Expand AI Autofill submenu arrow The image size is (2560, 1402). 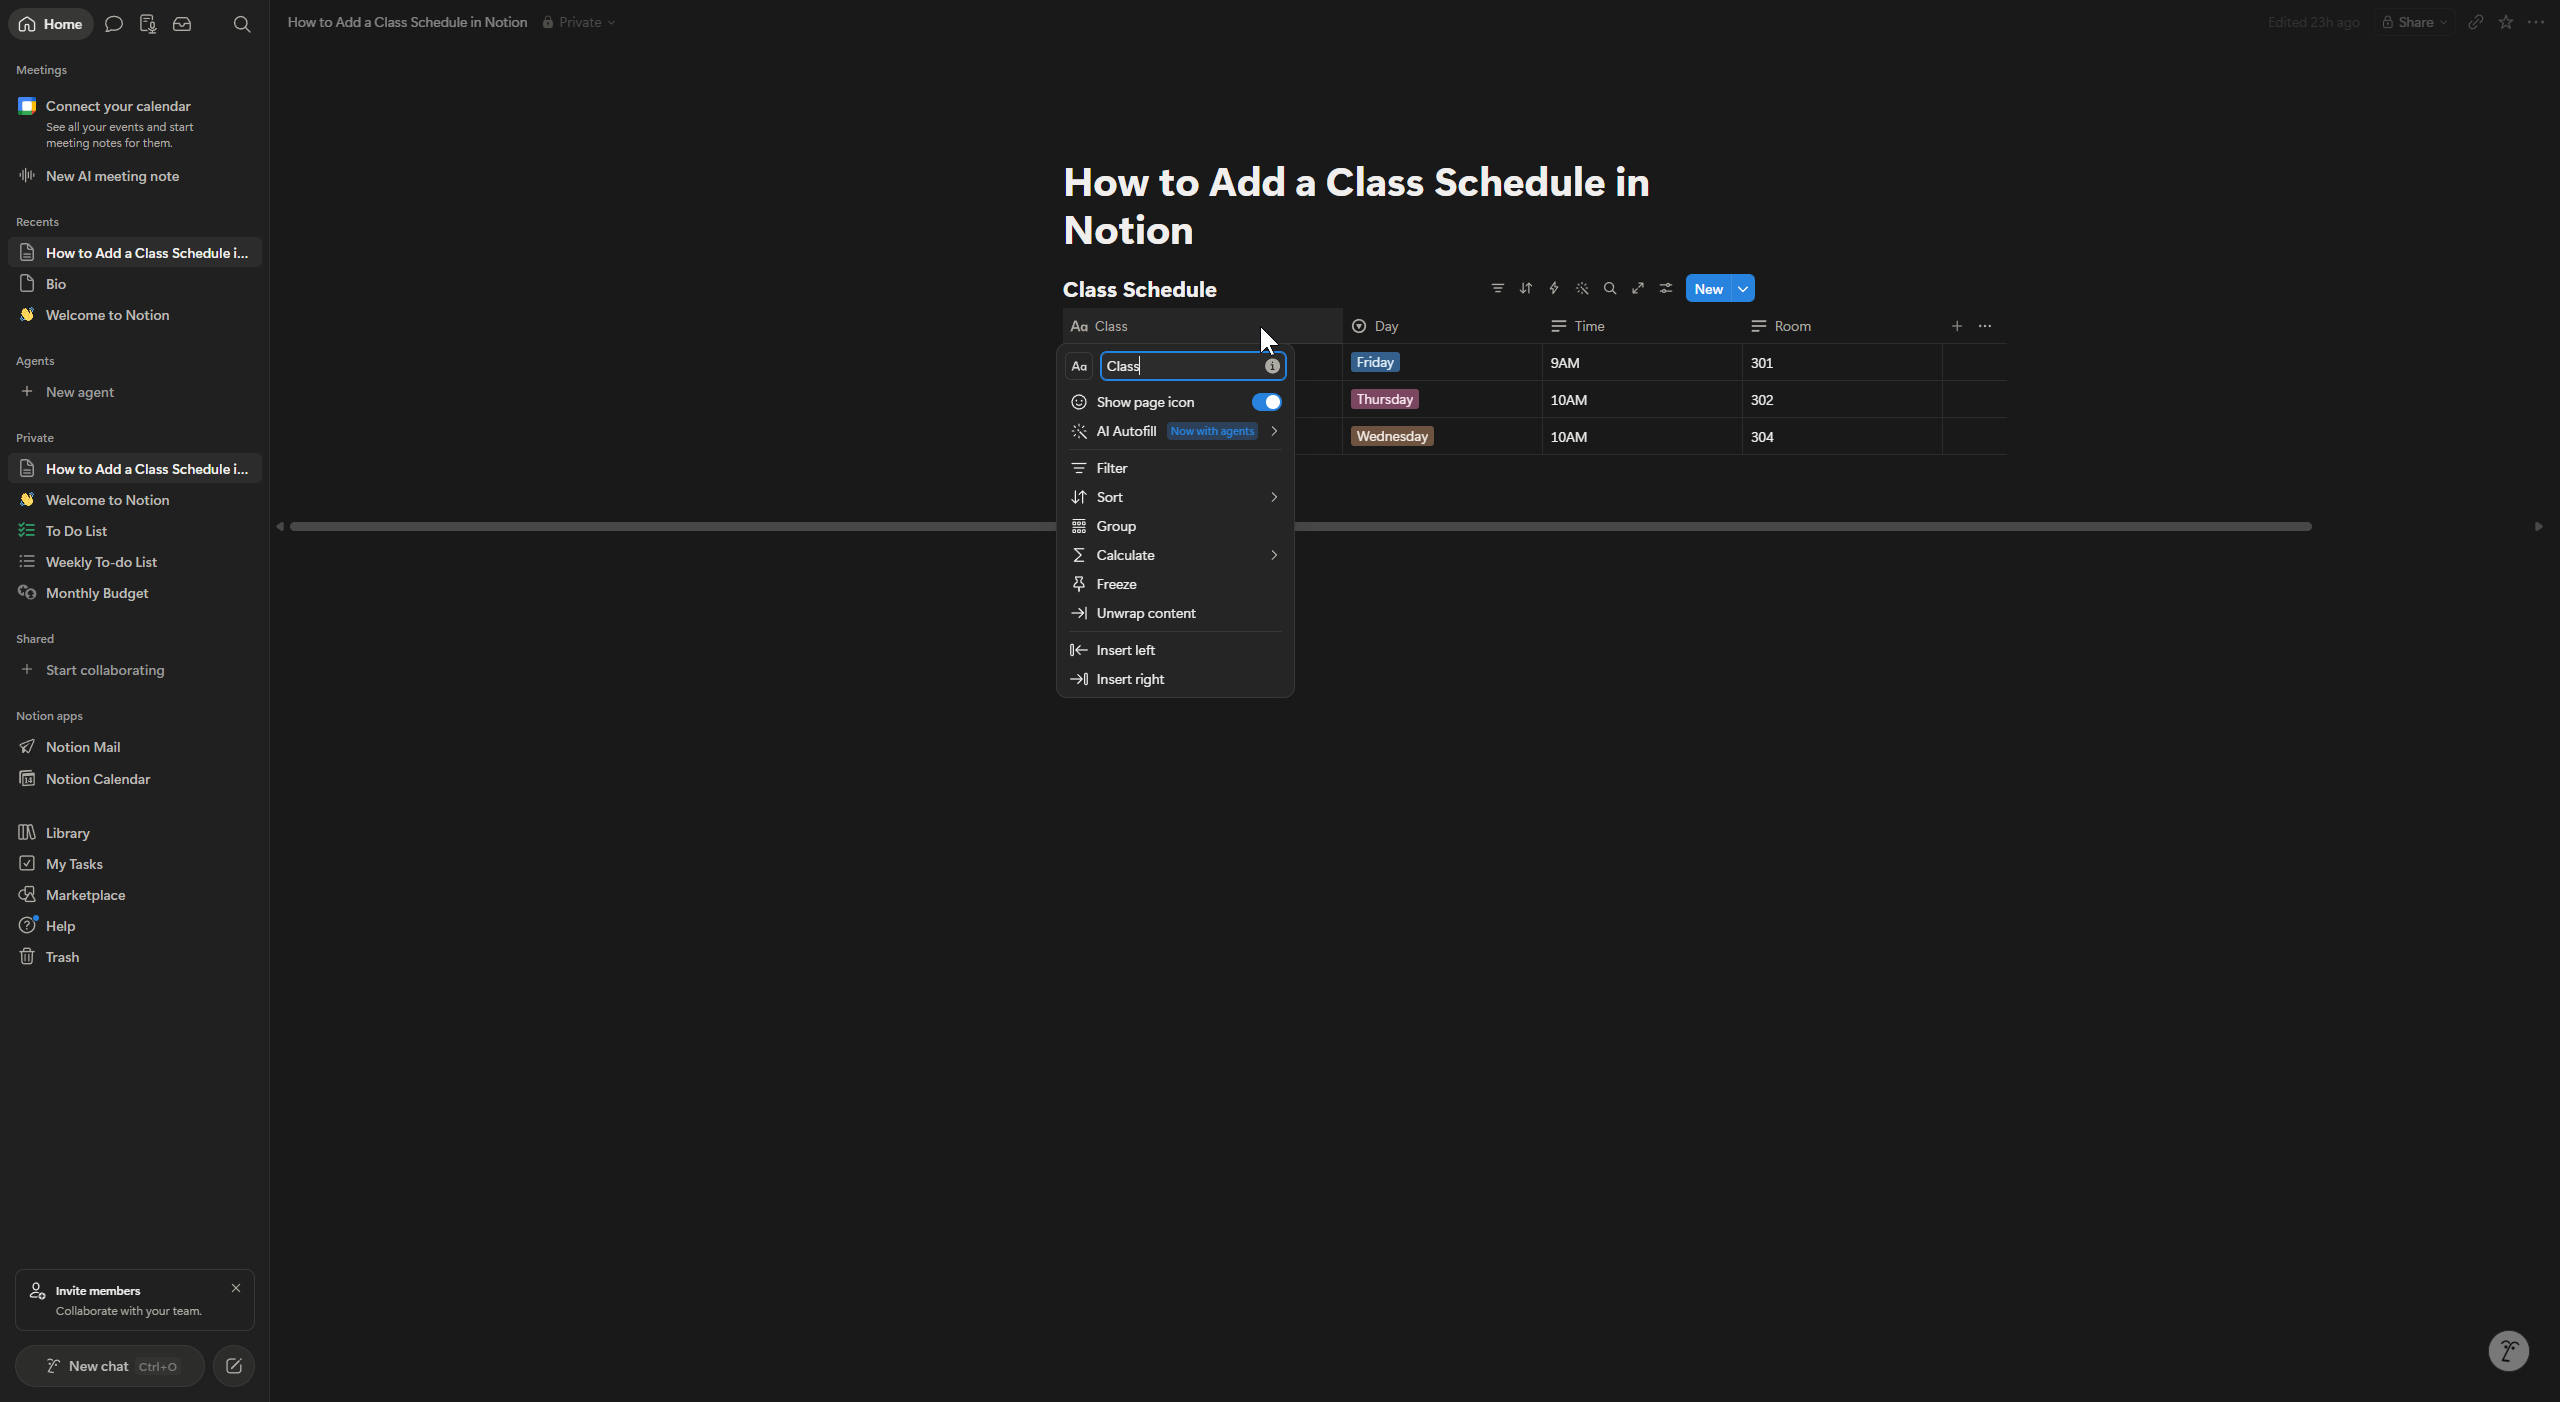[1274, 431]
